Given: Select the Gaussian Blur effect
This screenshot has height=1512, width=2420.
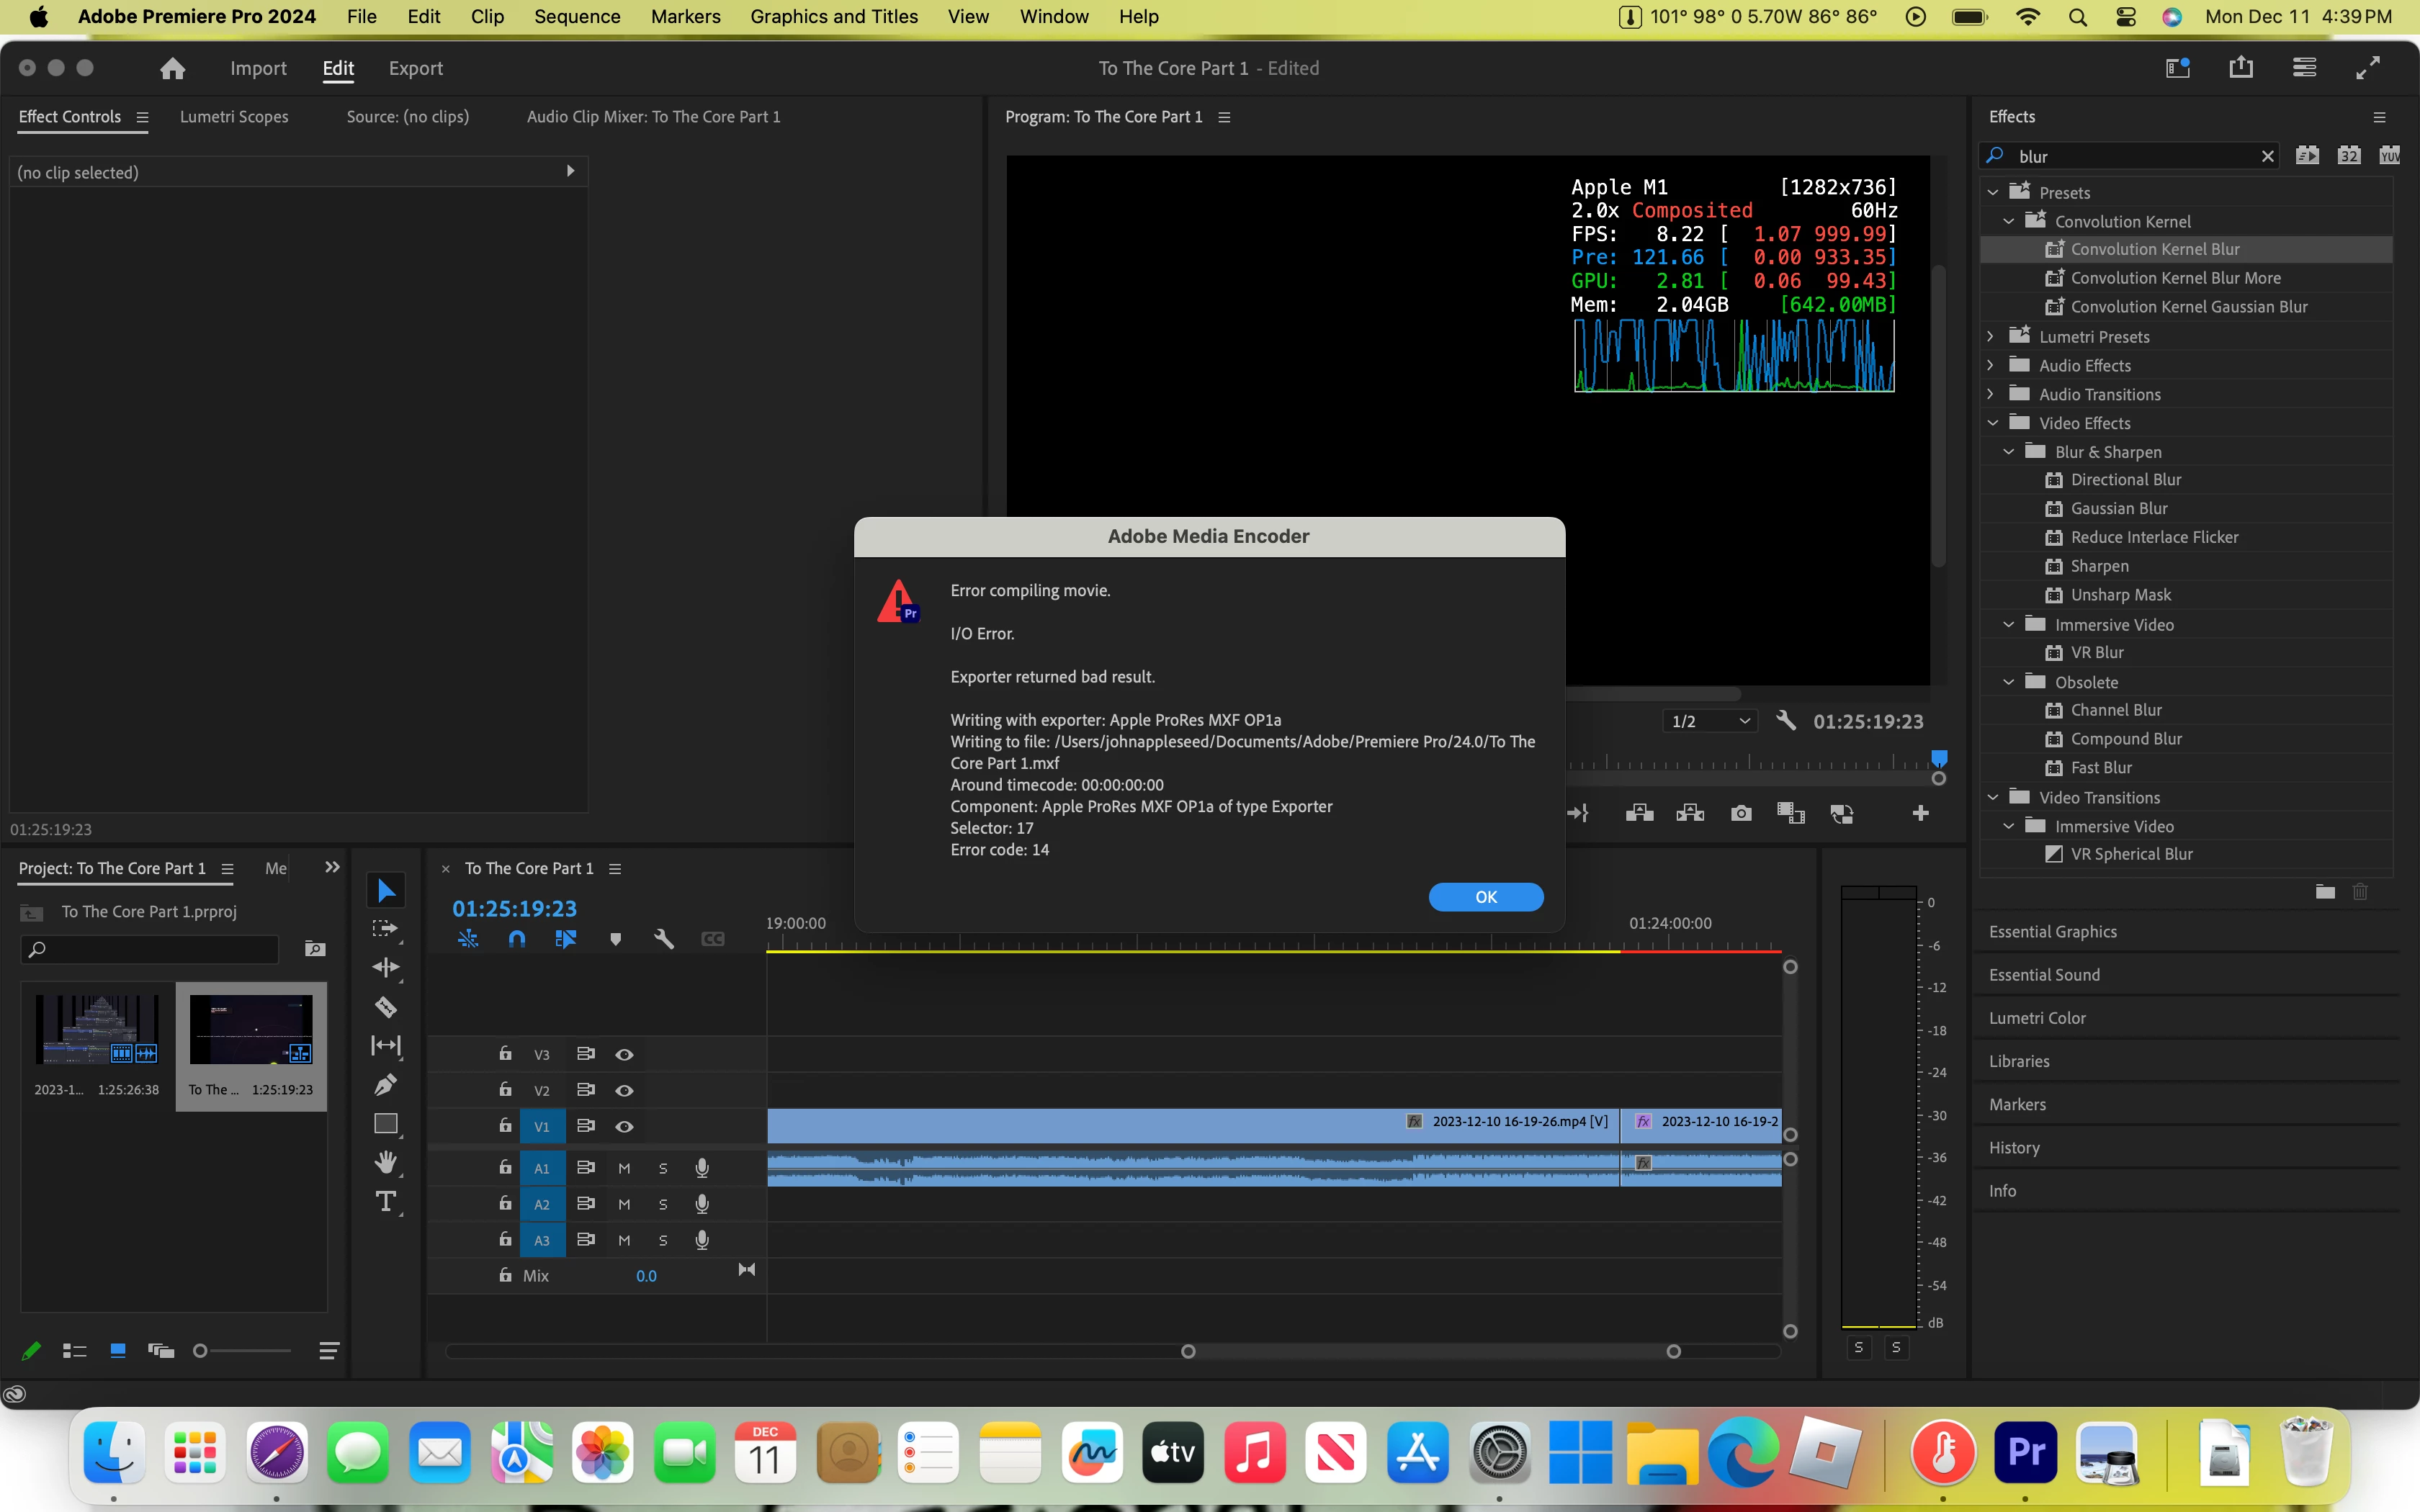Looking at the screenshot, I should 2118,509.
